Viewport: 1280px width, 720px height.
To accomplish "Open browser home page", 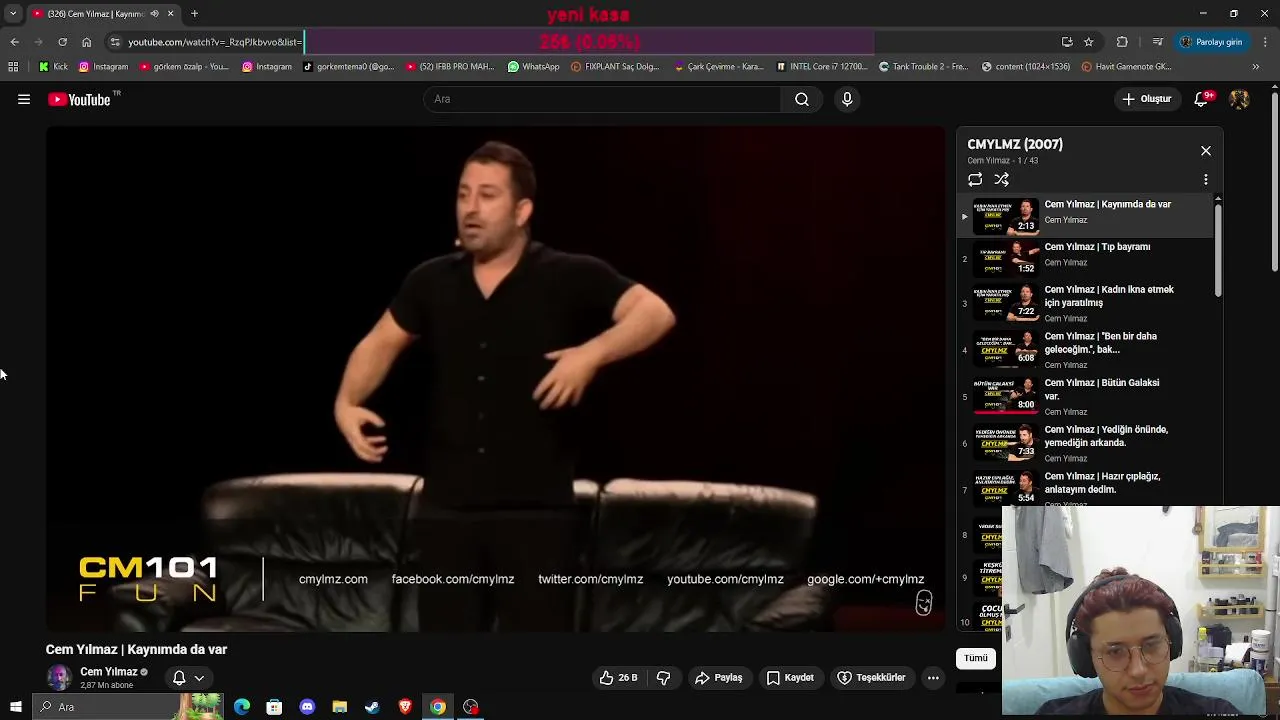I will pos(87,42).
